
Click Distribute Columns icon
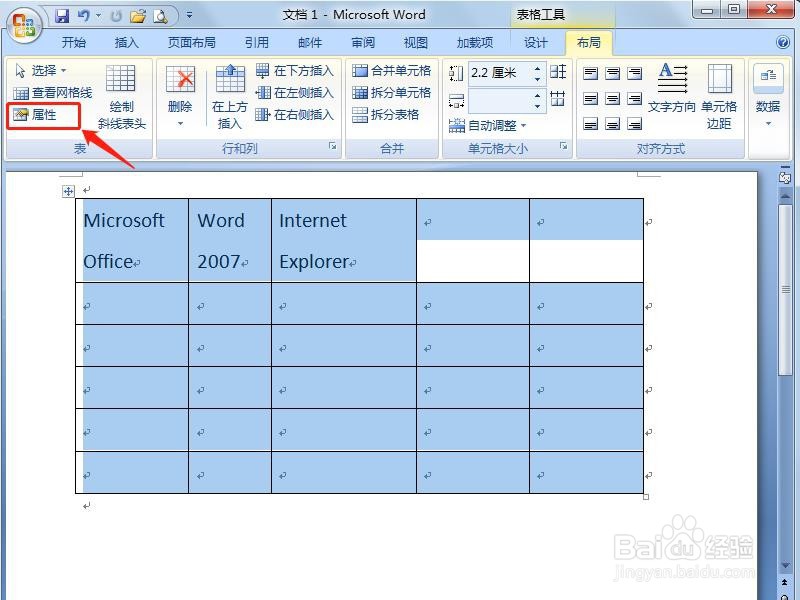tap(558, 98)
